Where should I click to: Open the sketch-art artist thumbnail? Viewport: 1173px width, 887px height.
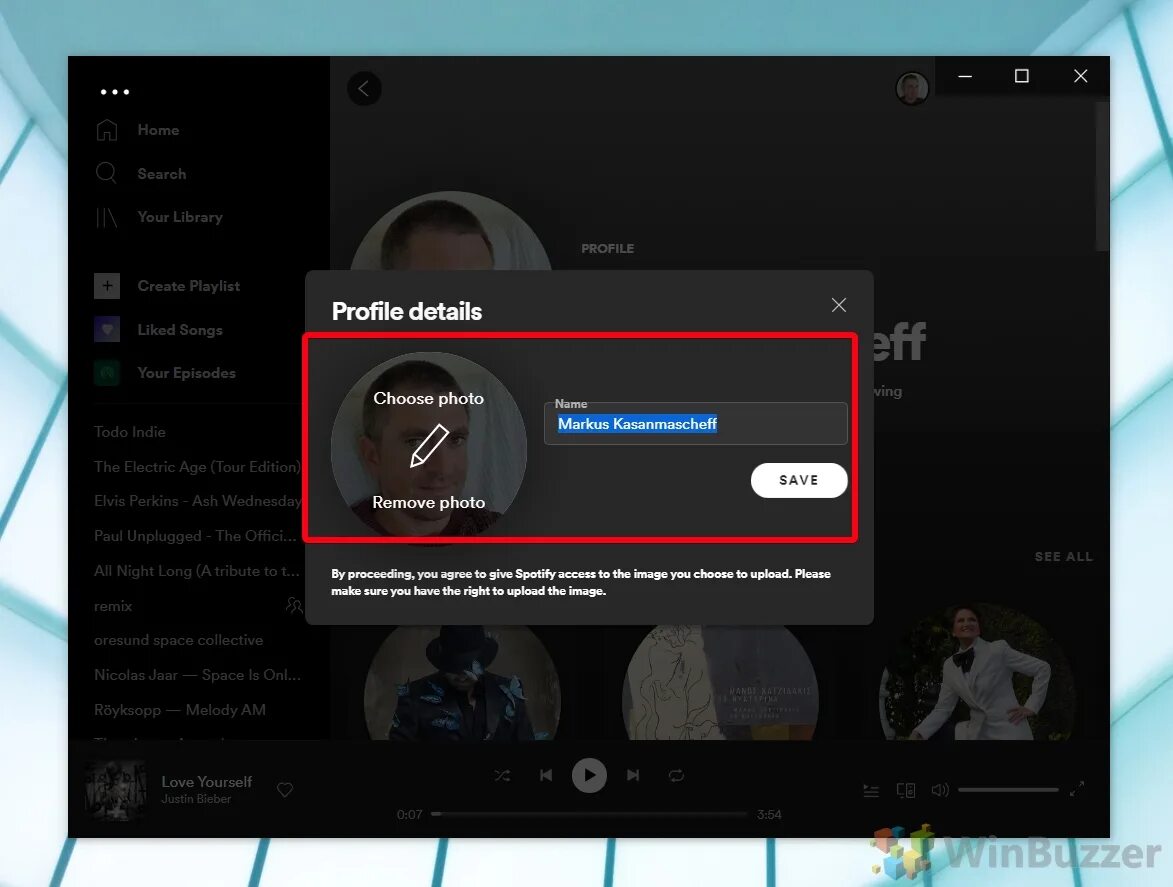[x=720, y=684]
